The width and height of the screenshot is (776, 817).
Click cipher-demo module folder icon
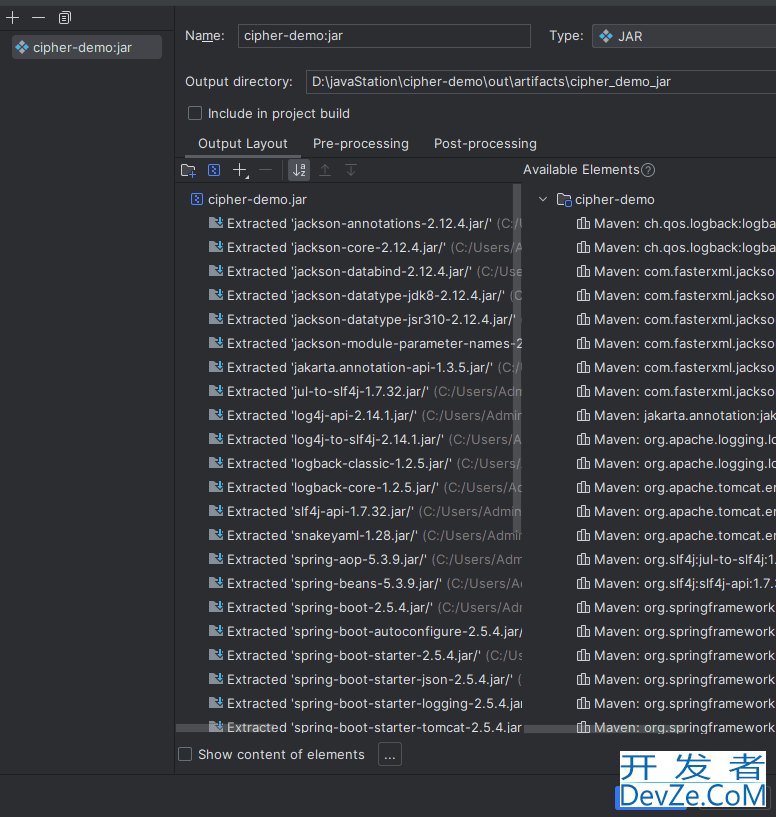click(x=564, y=200)
